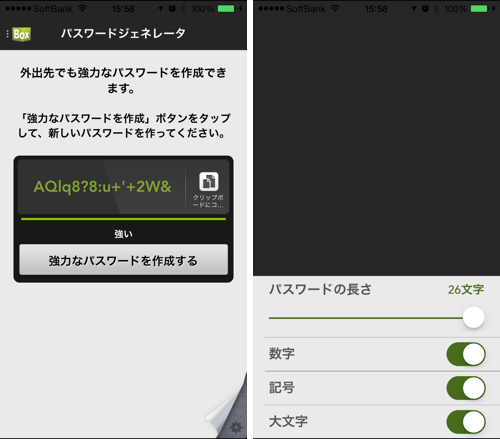Tap the location arrow icon in left status bar

click(161, 9)
